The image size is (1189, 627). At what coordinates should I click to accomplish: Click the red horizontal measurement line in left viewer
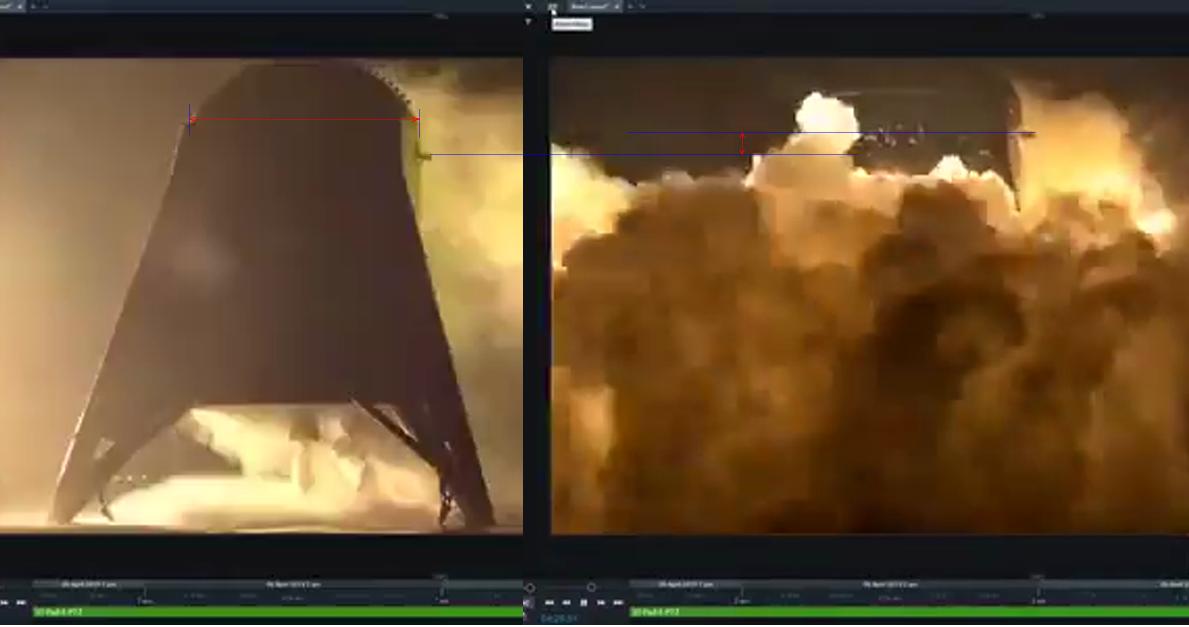point(300,120)
